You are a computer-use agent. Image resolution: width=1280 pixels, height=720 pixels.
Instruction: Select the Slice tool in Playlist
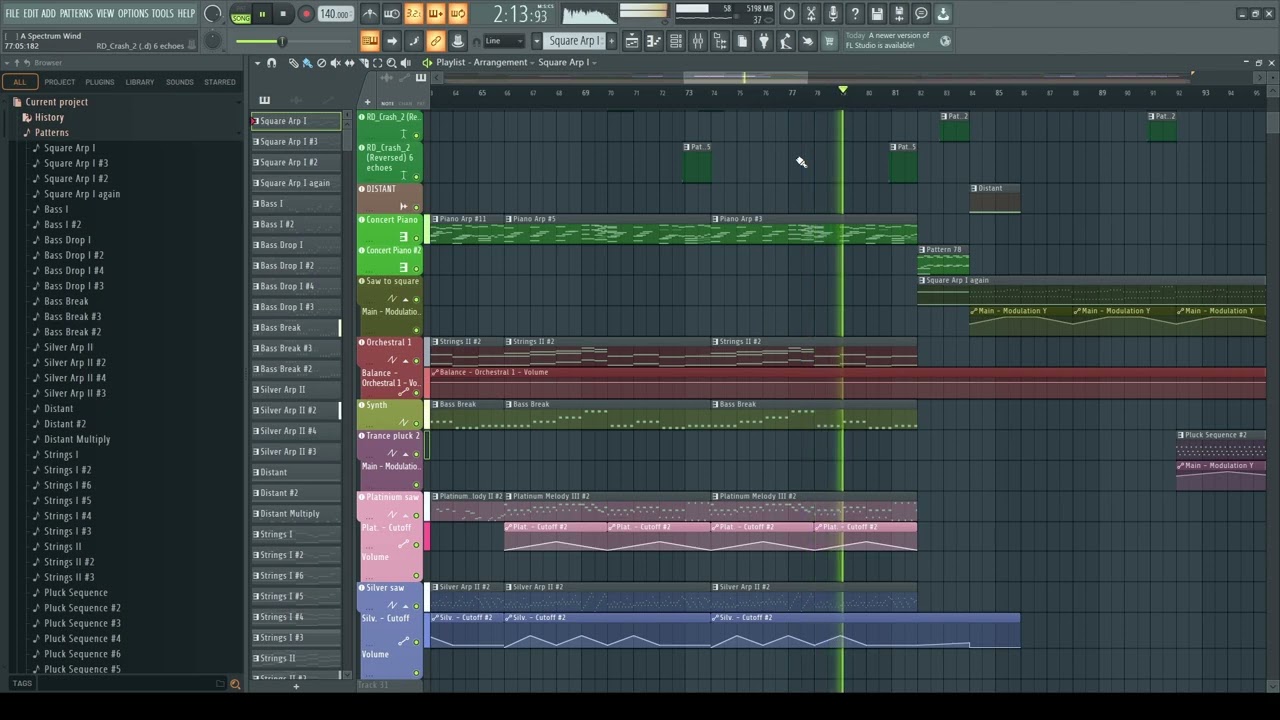pyautogui.click(x=363, y=63)
